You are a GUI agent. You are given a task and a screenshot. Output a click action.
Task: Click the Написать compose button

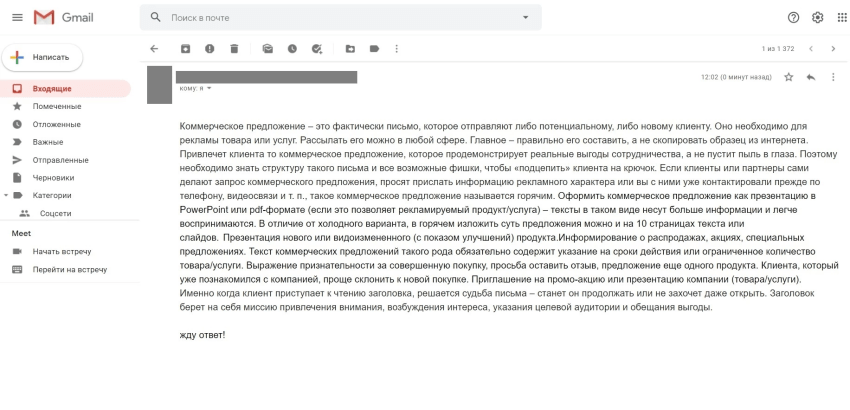pyautogui.click(x=42, y=57)
